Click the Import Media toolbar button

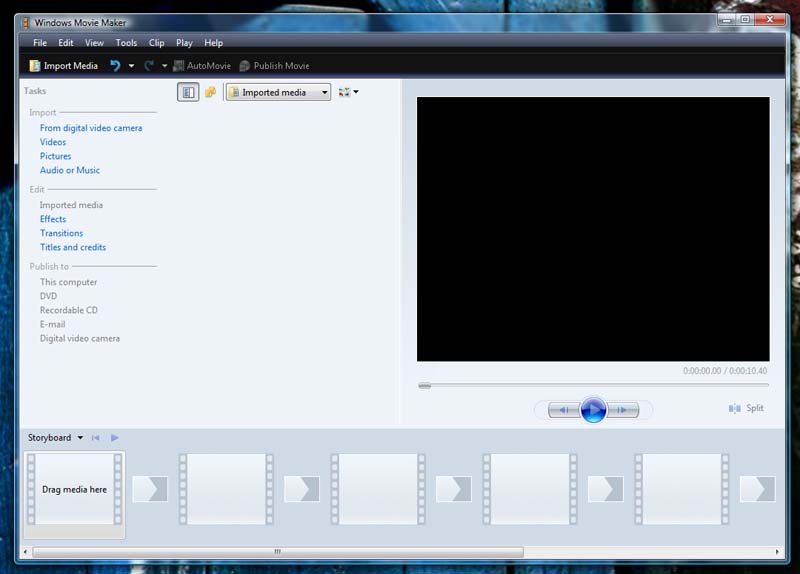point(64,66)
